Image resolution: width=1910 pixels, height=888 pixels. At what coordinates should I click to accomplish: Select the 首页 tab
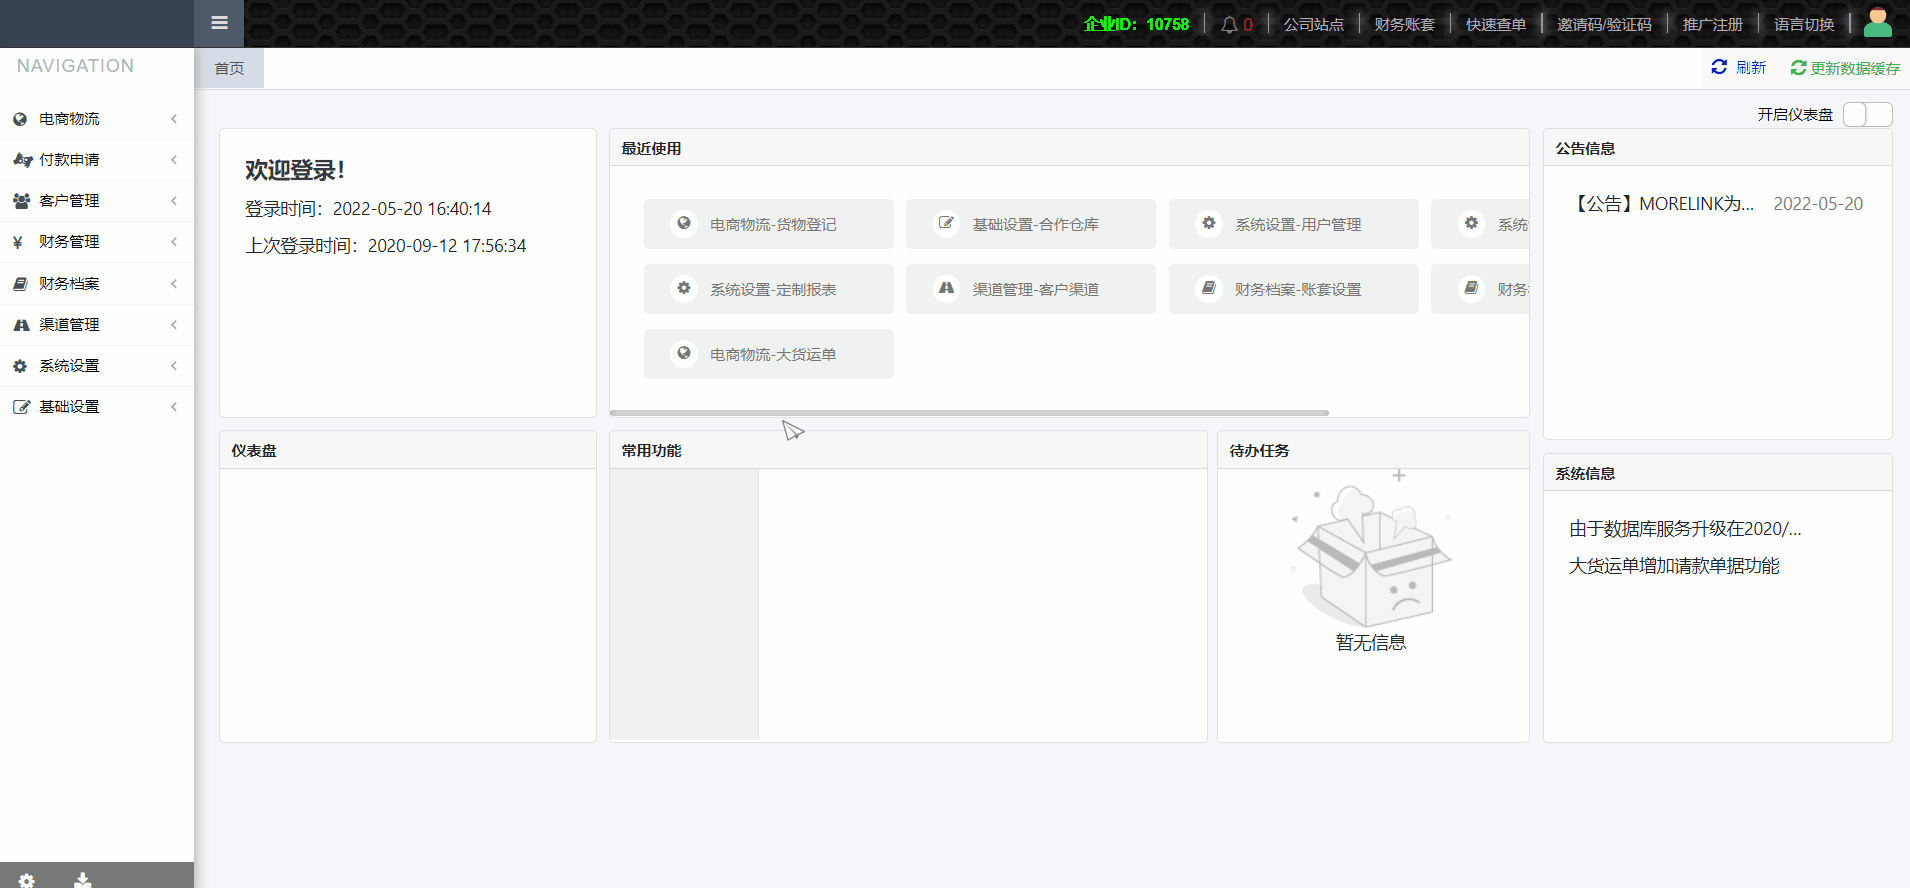(x=229, y=68)
